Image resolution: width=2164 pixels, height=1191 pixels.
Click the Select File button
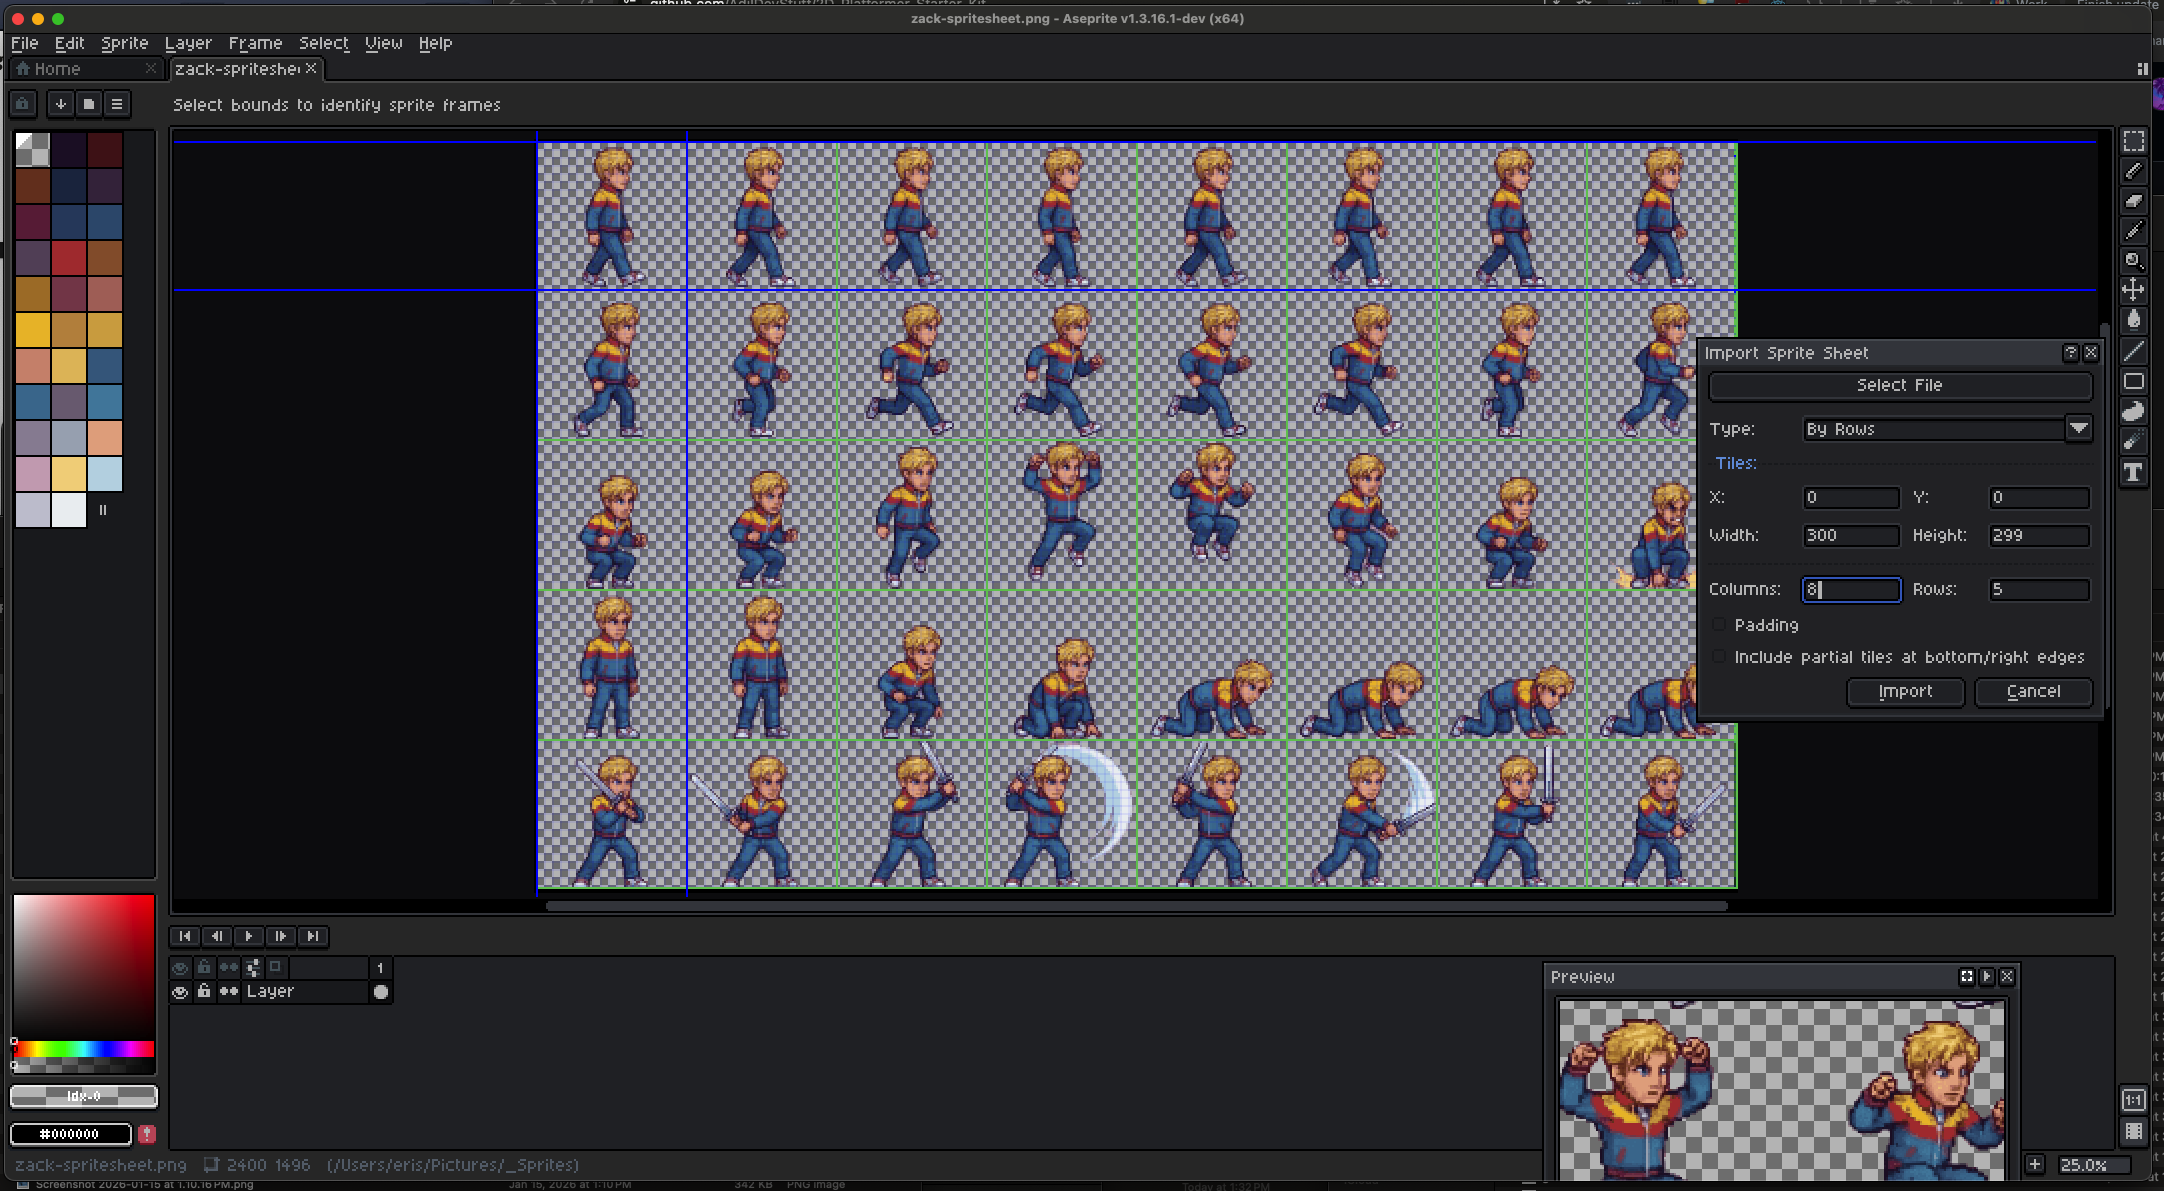(1898, 385)
